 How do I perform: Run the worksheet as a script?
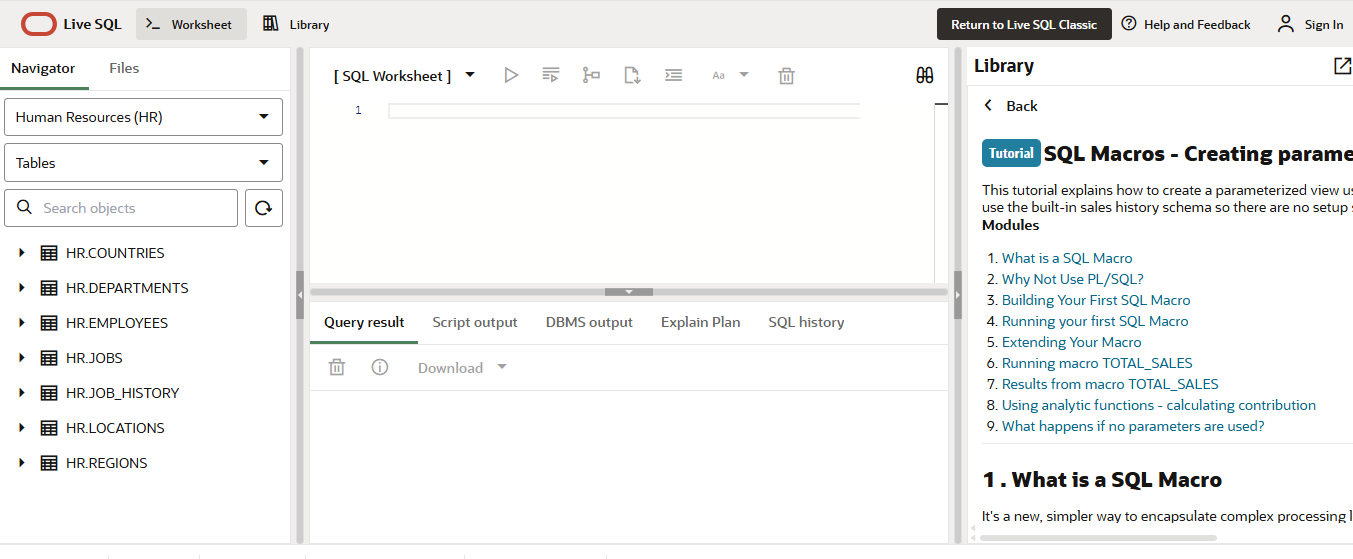[551, 75]
